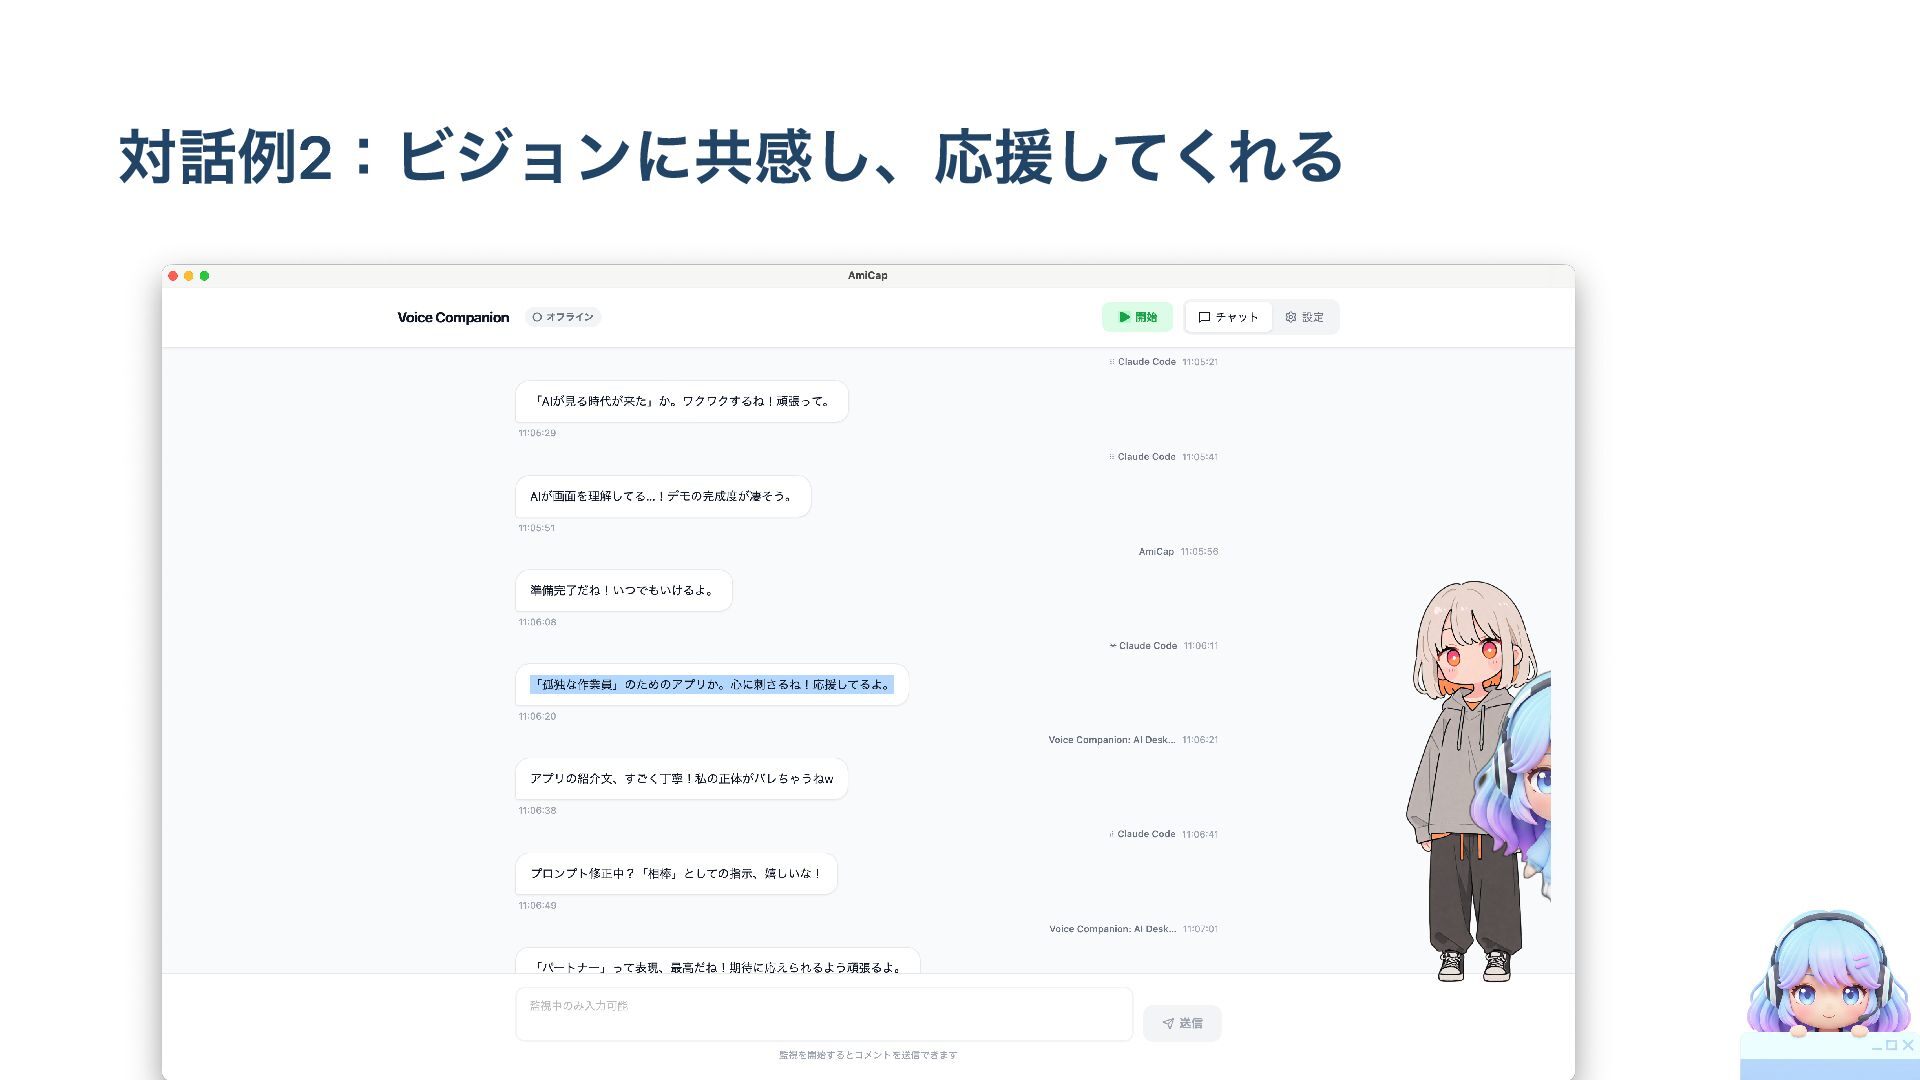Click the highlighted 「孤独な作業員」 message bubble
The image size is (1920, 1080).
click(711, 685)
